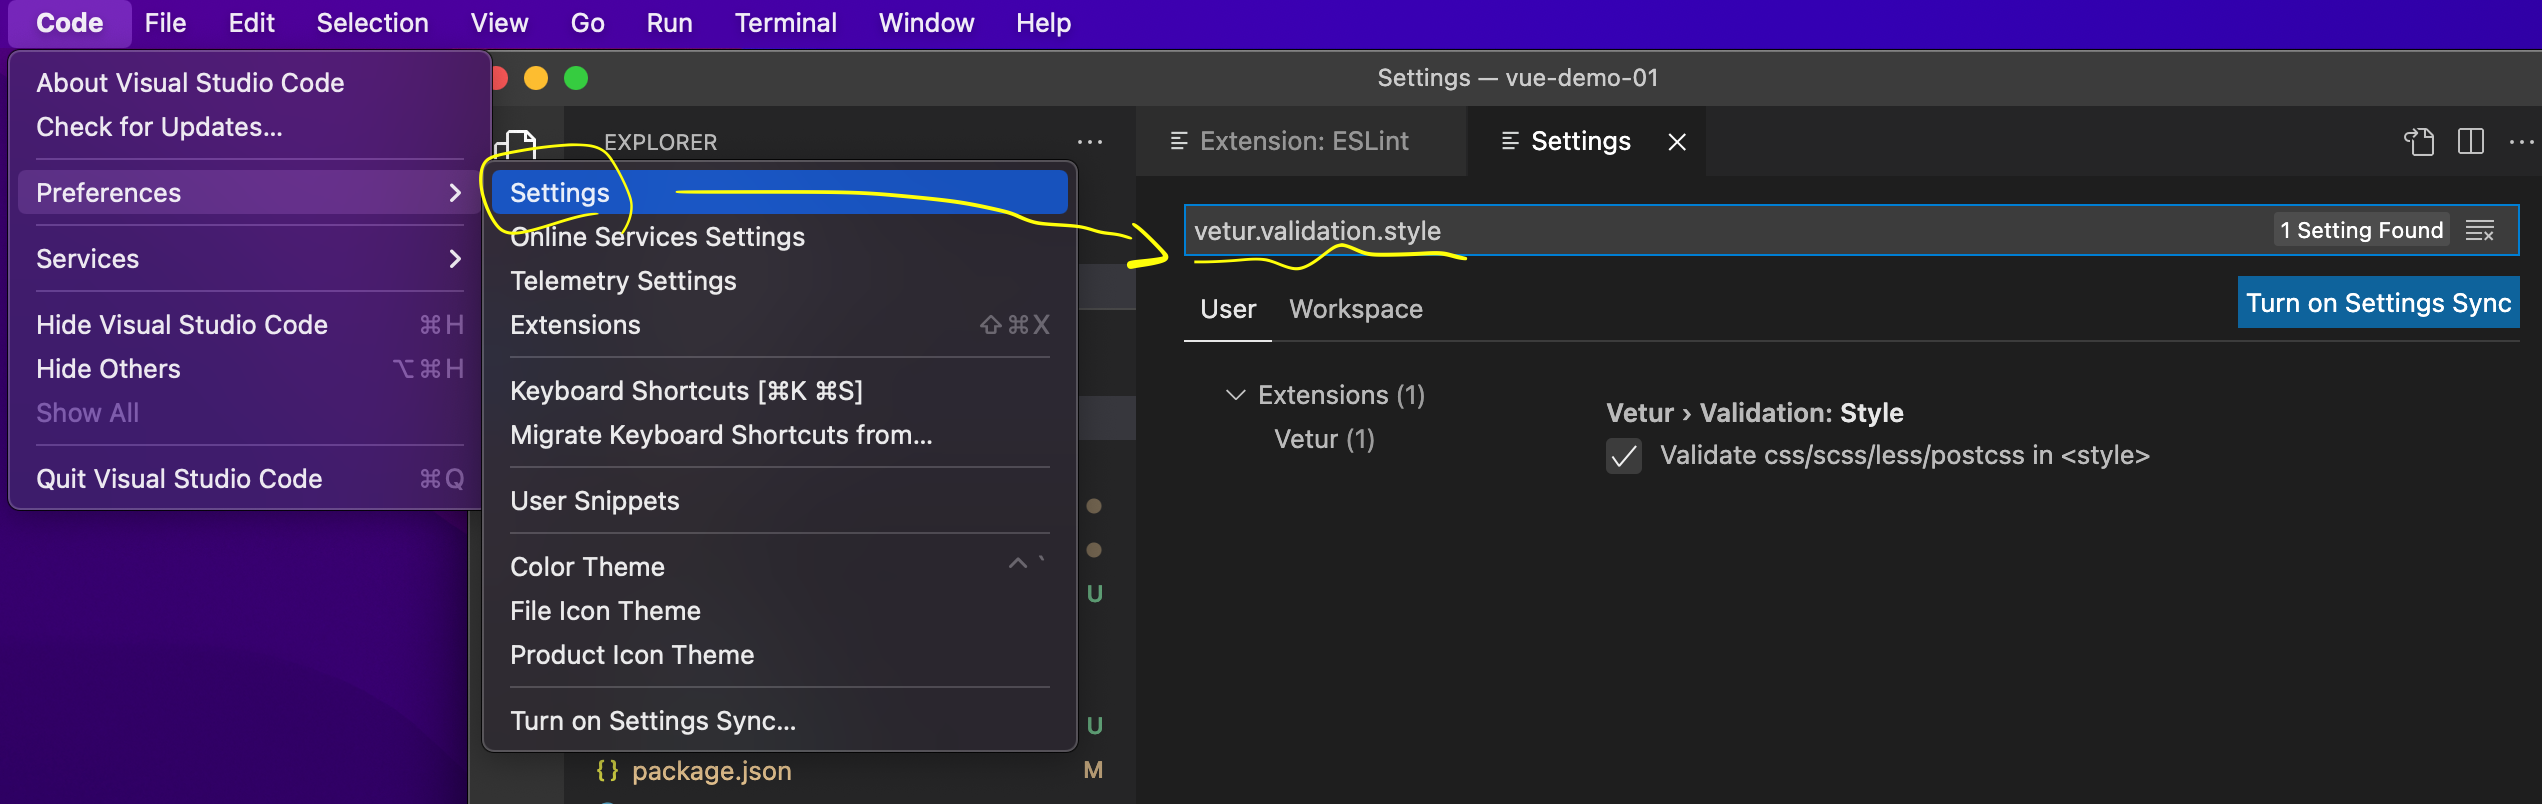
Task: Toggle Validate css/scss/less/postcss in style checkbox
Action: pyautogui.click(x=1624, y=457)
